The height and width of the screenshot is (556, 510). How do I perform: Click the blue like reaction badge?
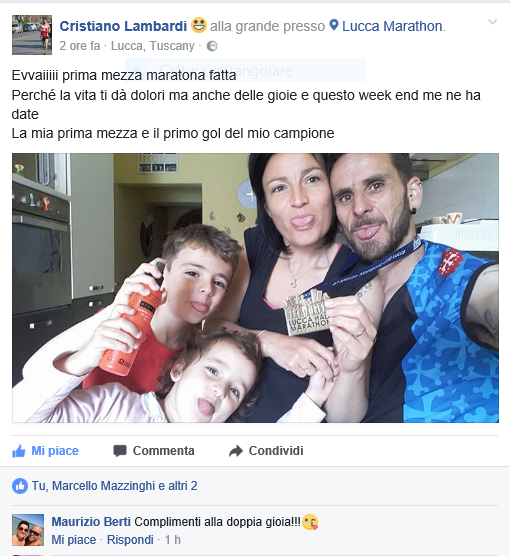point(20,486)
